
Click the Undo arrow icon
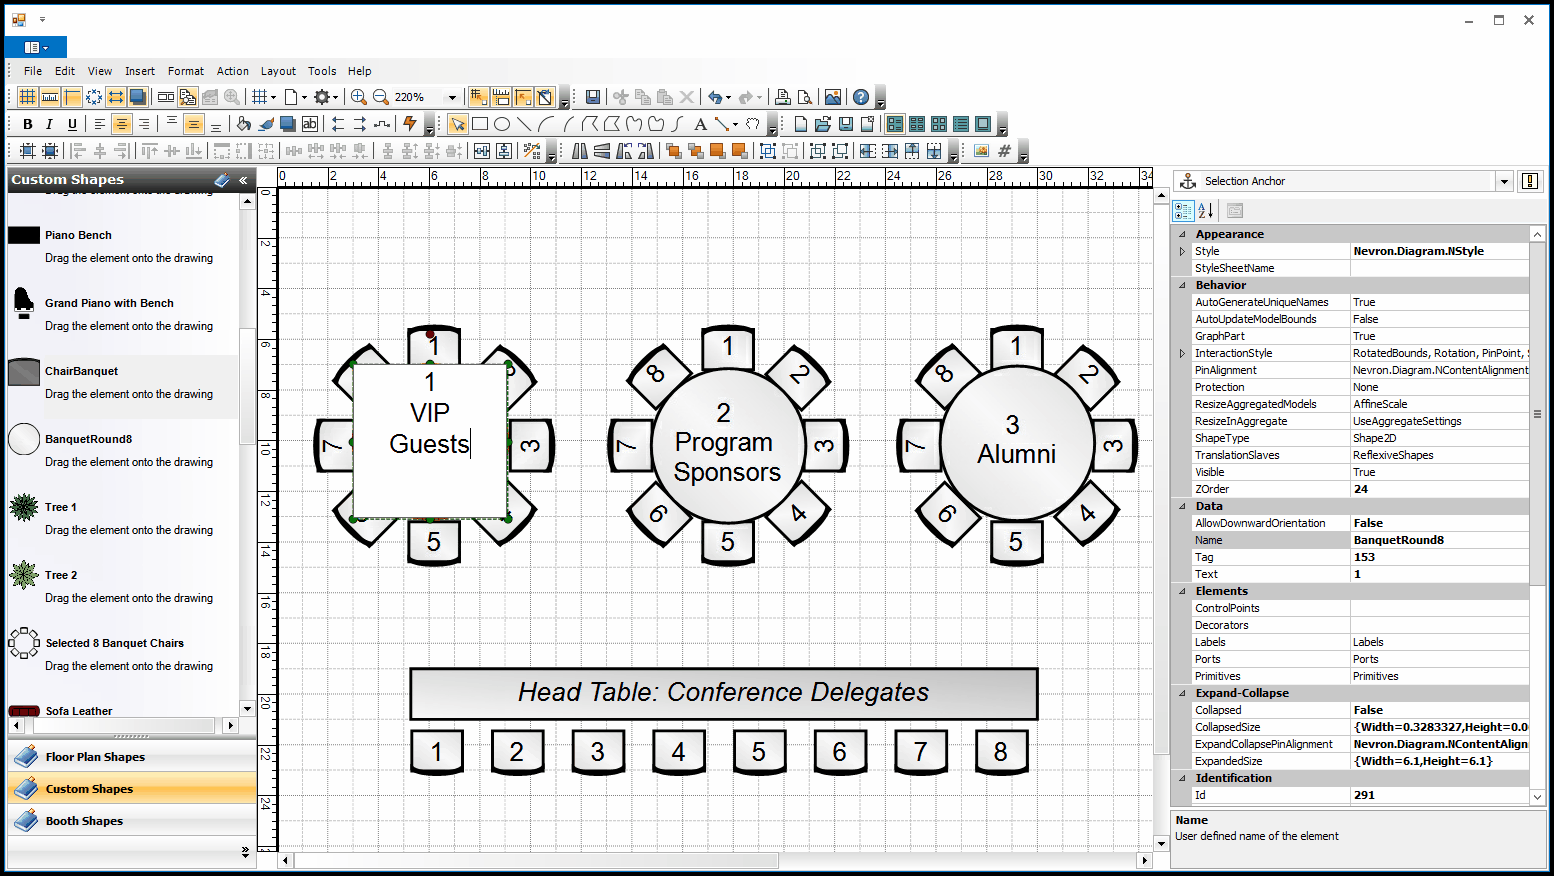click(714, 97)
